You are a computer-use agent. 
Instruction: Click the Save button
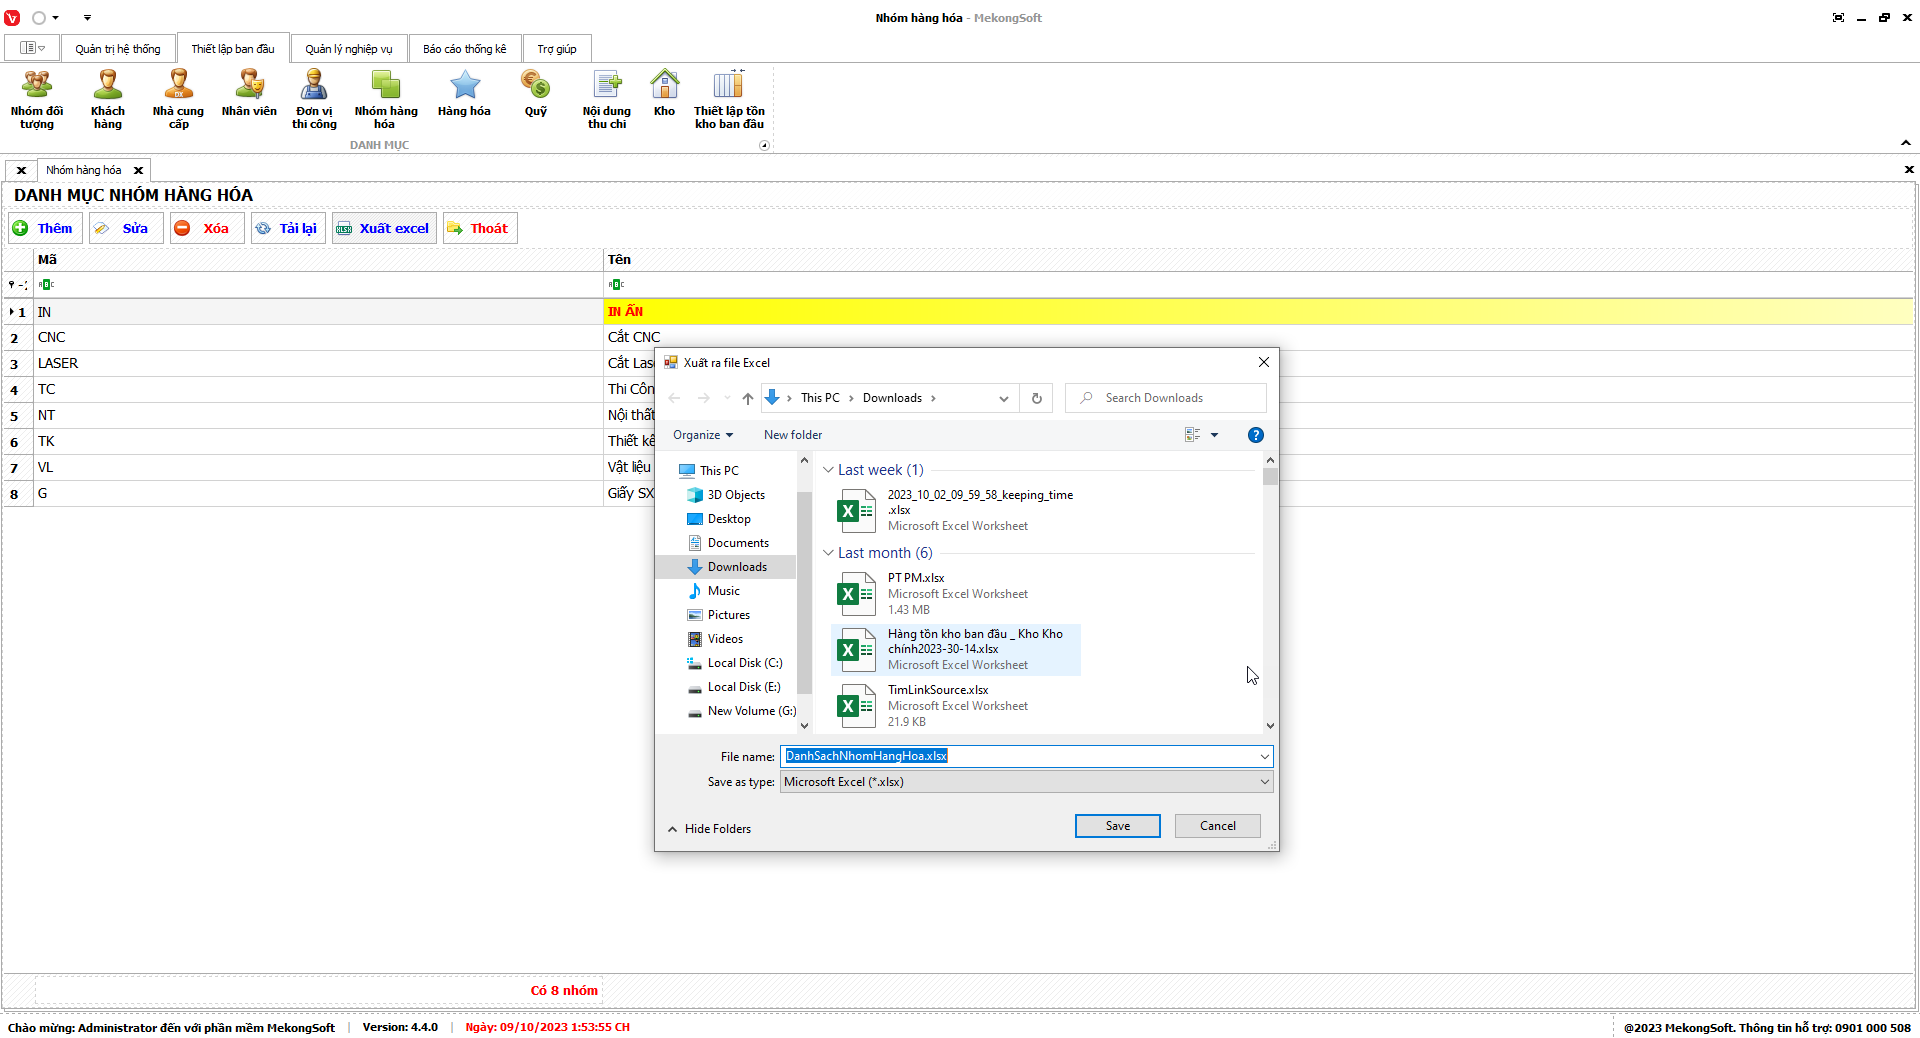click(1117, 826)
